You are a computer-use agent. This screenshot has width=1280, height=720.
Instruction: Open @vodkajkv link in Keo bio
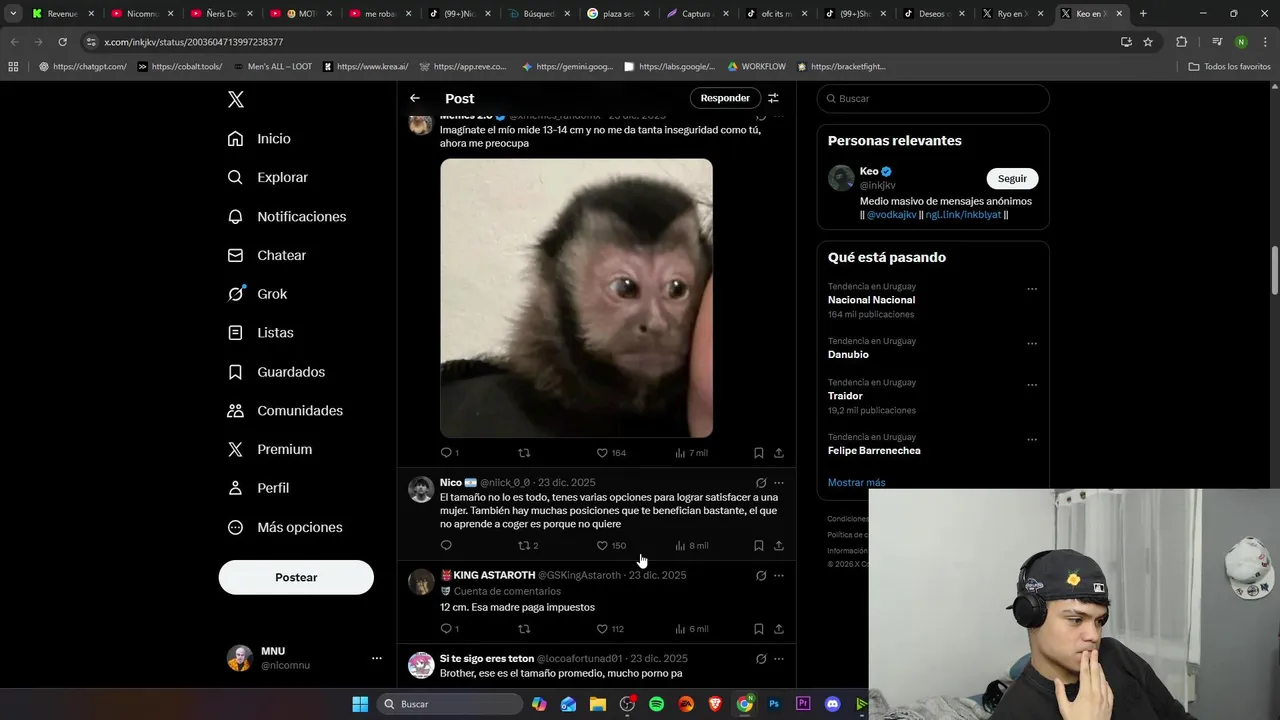click(891, 215)
